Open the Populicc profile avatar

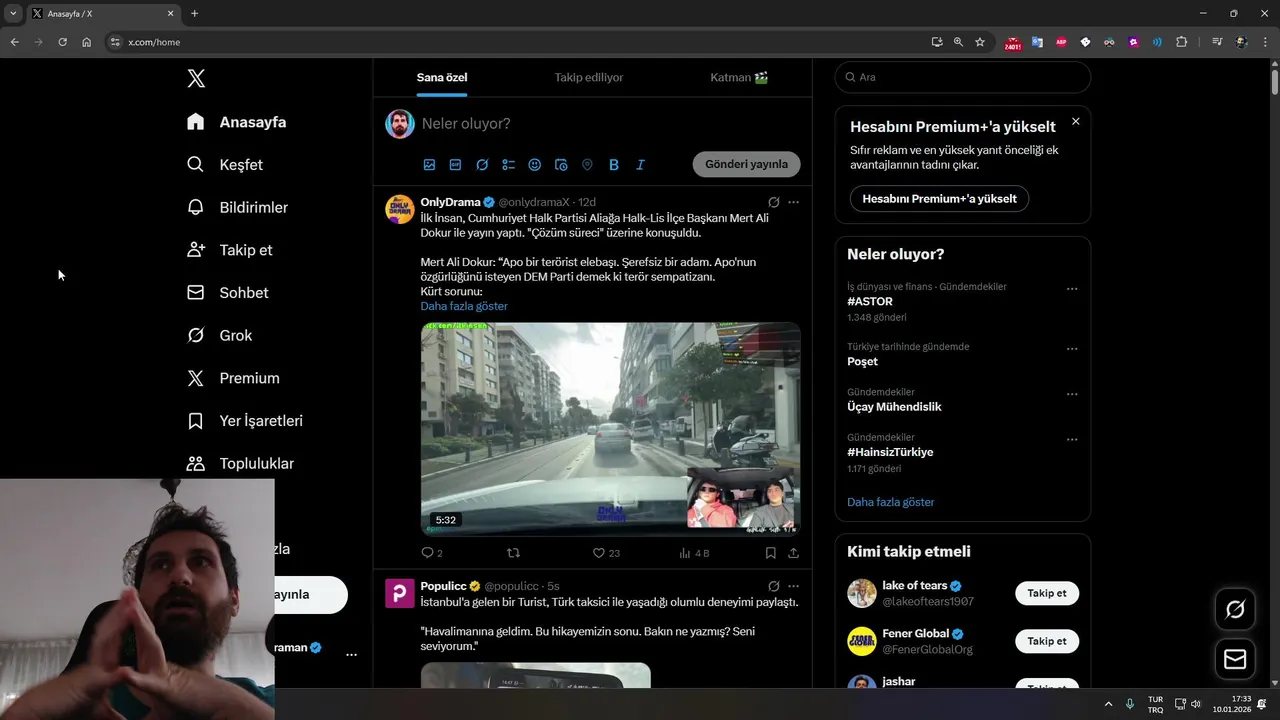pyautogui.click(x=400, y=593)
